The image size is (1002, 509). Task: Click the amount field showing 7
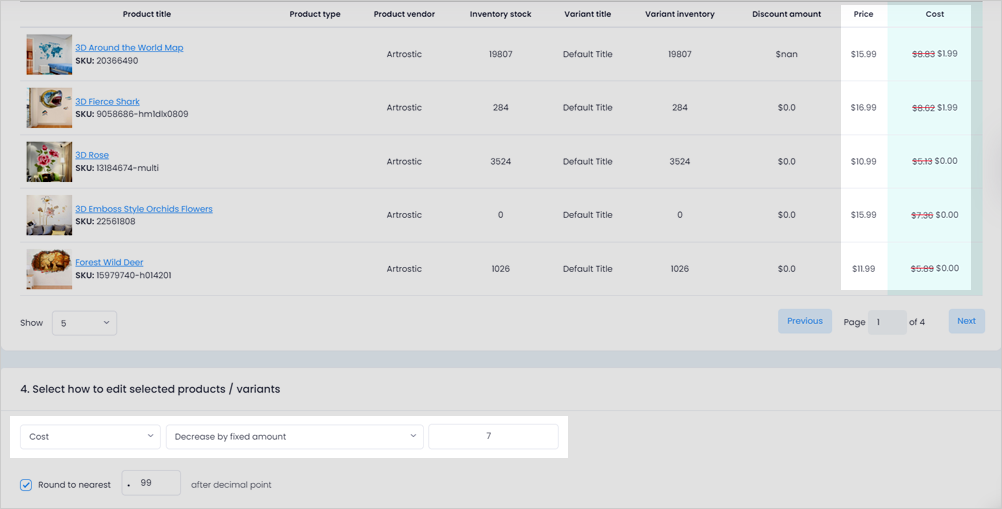pyautogui.click(x=493, y=436)
